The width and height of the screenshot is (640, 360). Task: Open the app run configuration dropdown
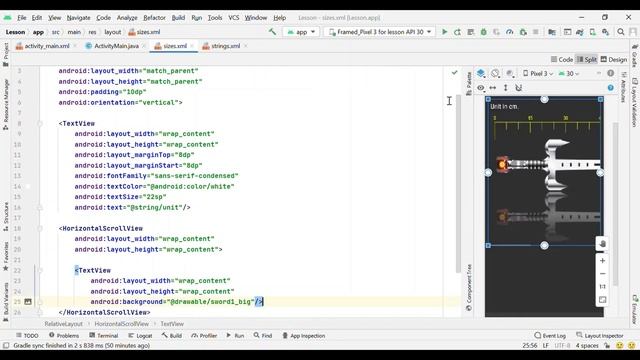[301, 32]
